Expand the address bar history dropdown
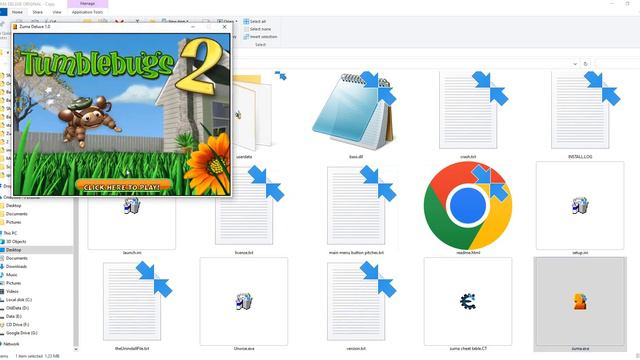The image size is (640, 360). [x=575, y=64]
